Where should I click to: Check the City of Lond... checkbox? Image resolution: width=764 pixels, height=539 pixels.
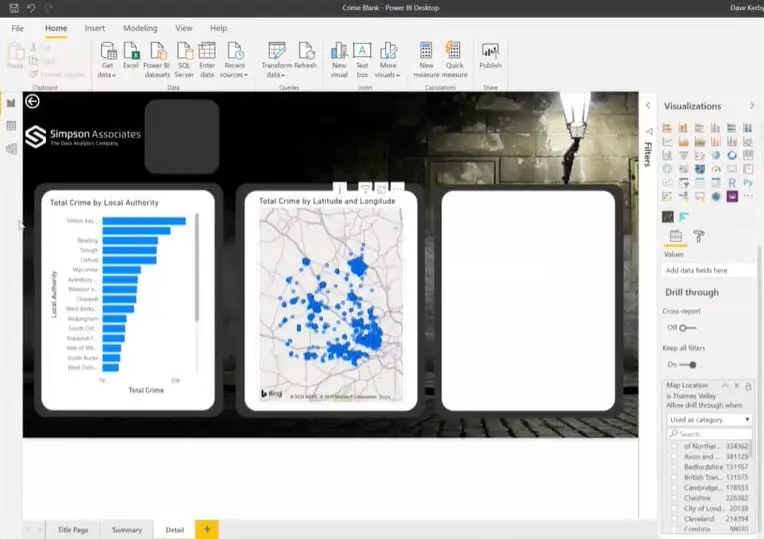[674, 508]
